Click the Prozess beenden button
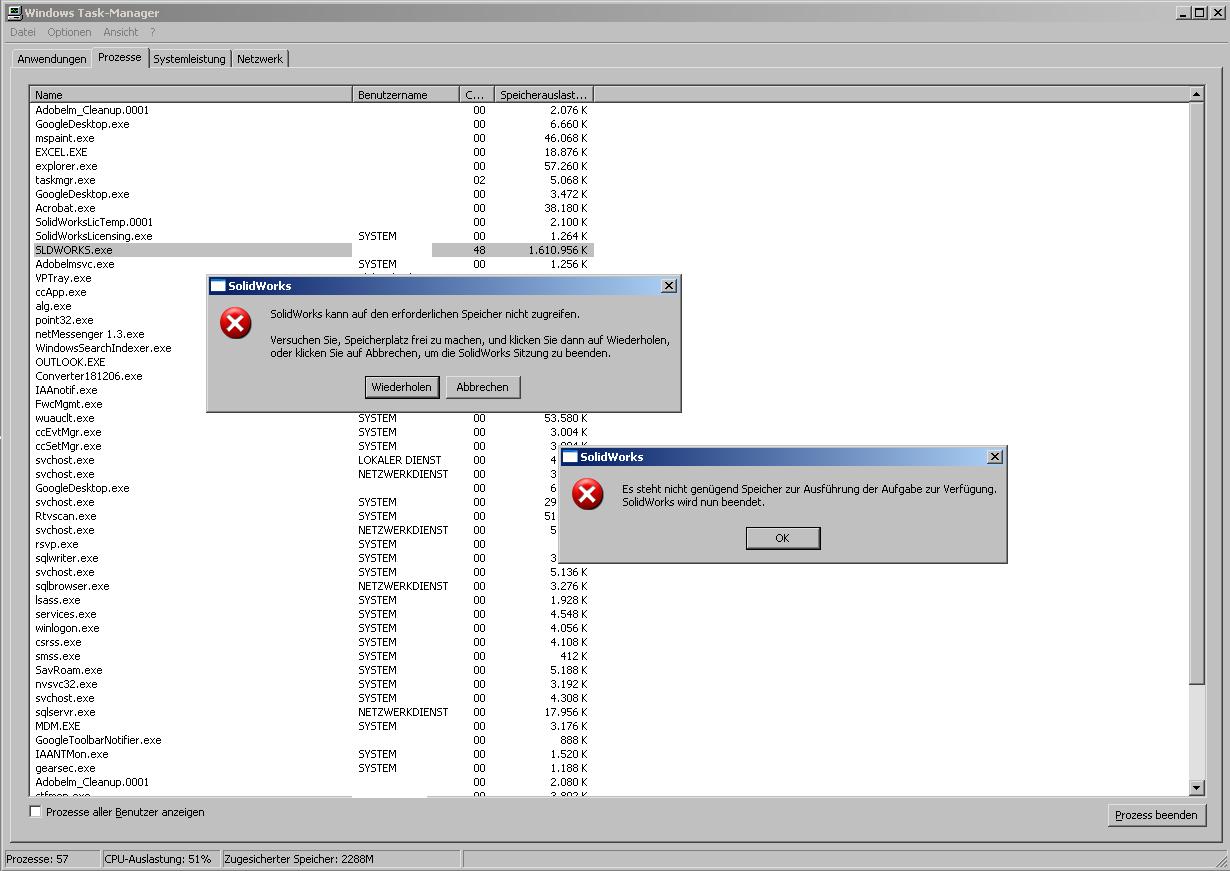This screenshot has height=871, width=1230. 1156,815
